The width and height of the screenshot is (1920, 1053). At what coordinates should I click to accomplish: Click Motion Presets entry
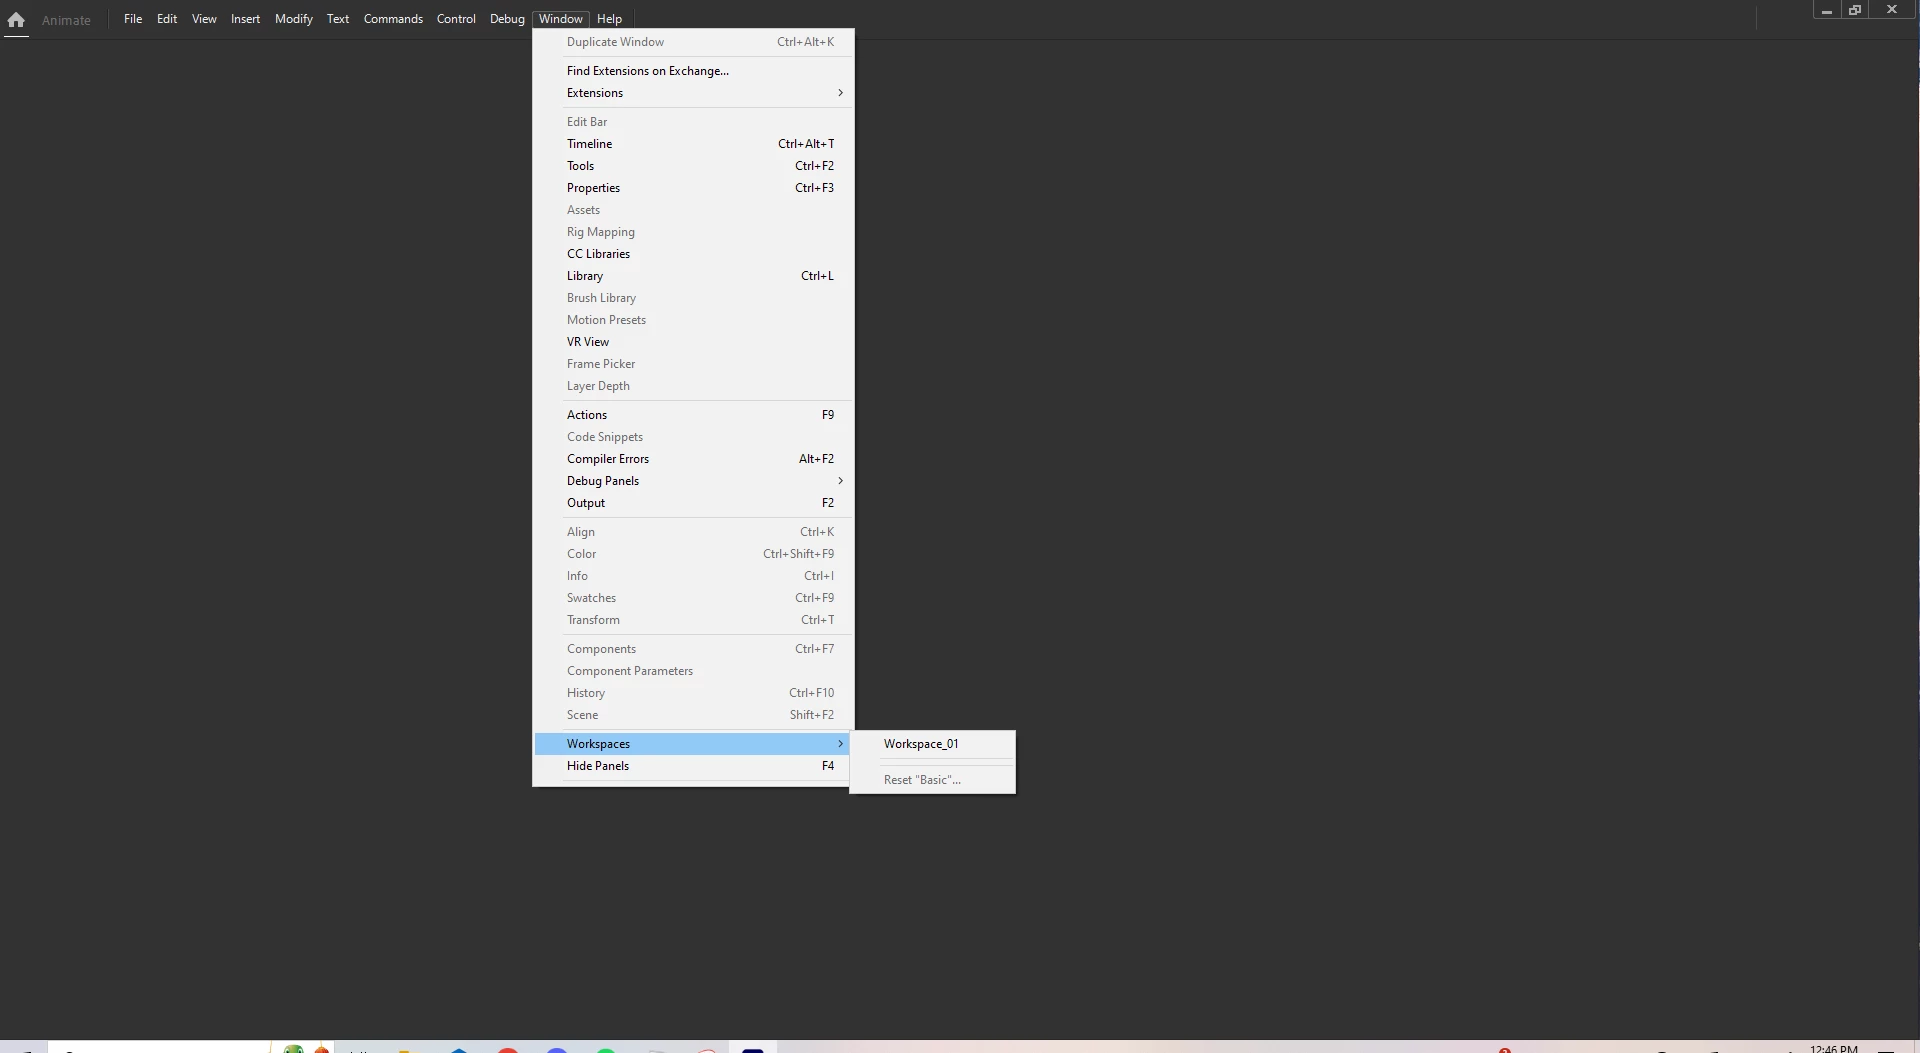(x=692, y=320)
